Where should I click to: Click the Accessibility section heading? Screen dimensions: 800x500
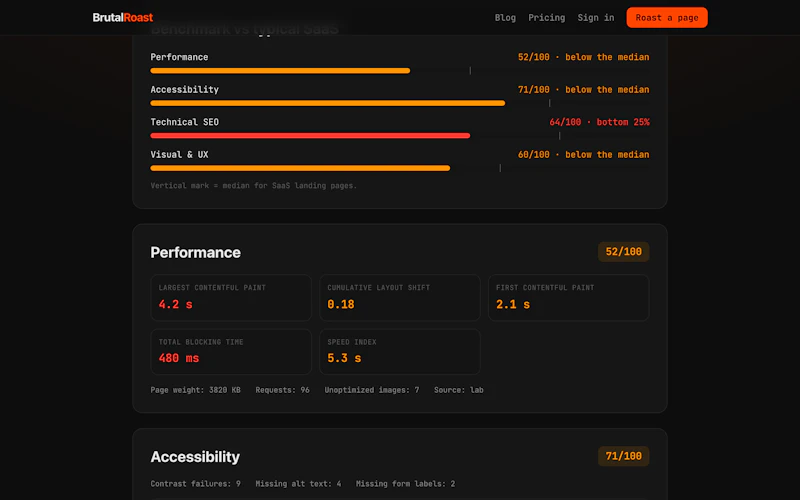tap(195, 457)
